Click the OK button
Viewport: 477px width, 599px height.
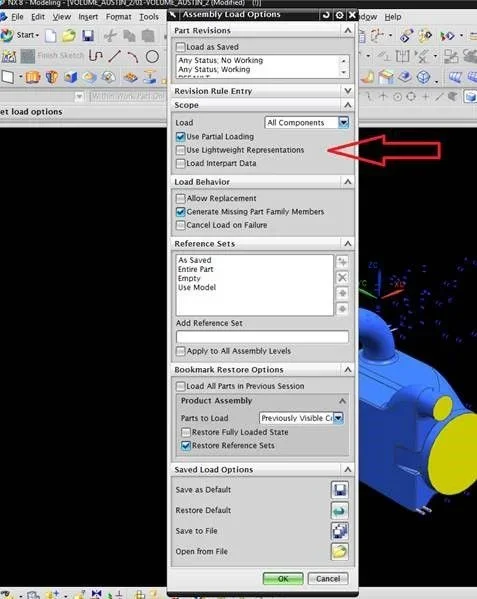click(283, 579)
